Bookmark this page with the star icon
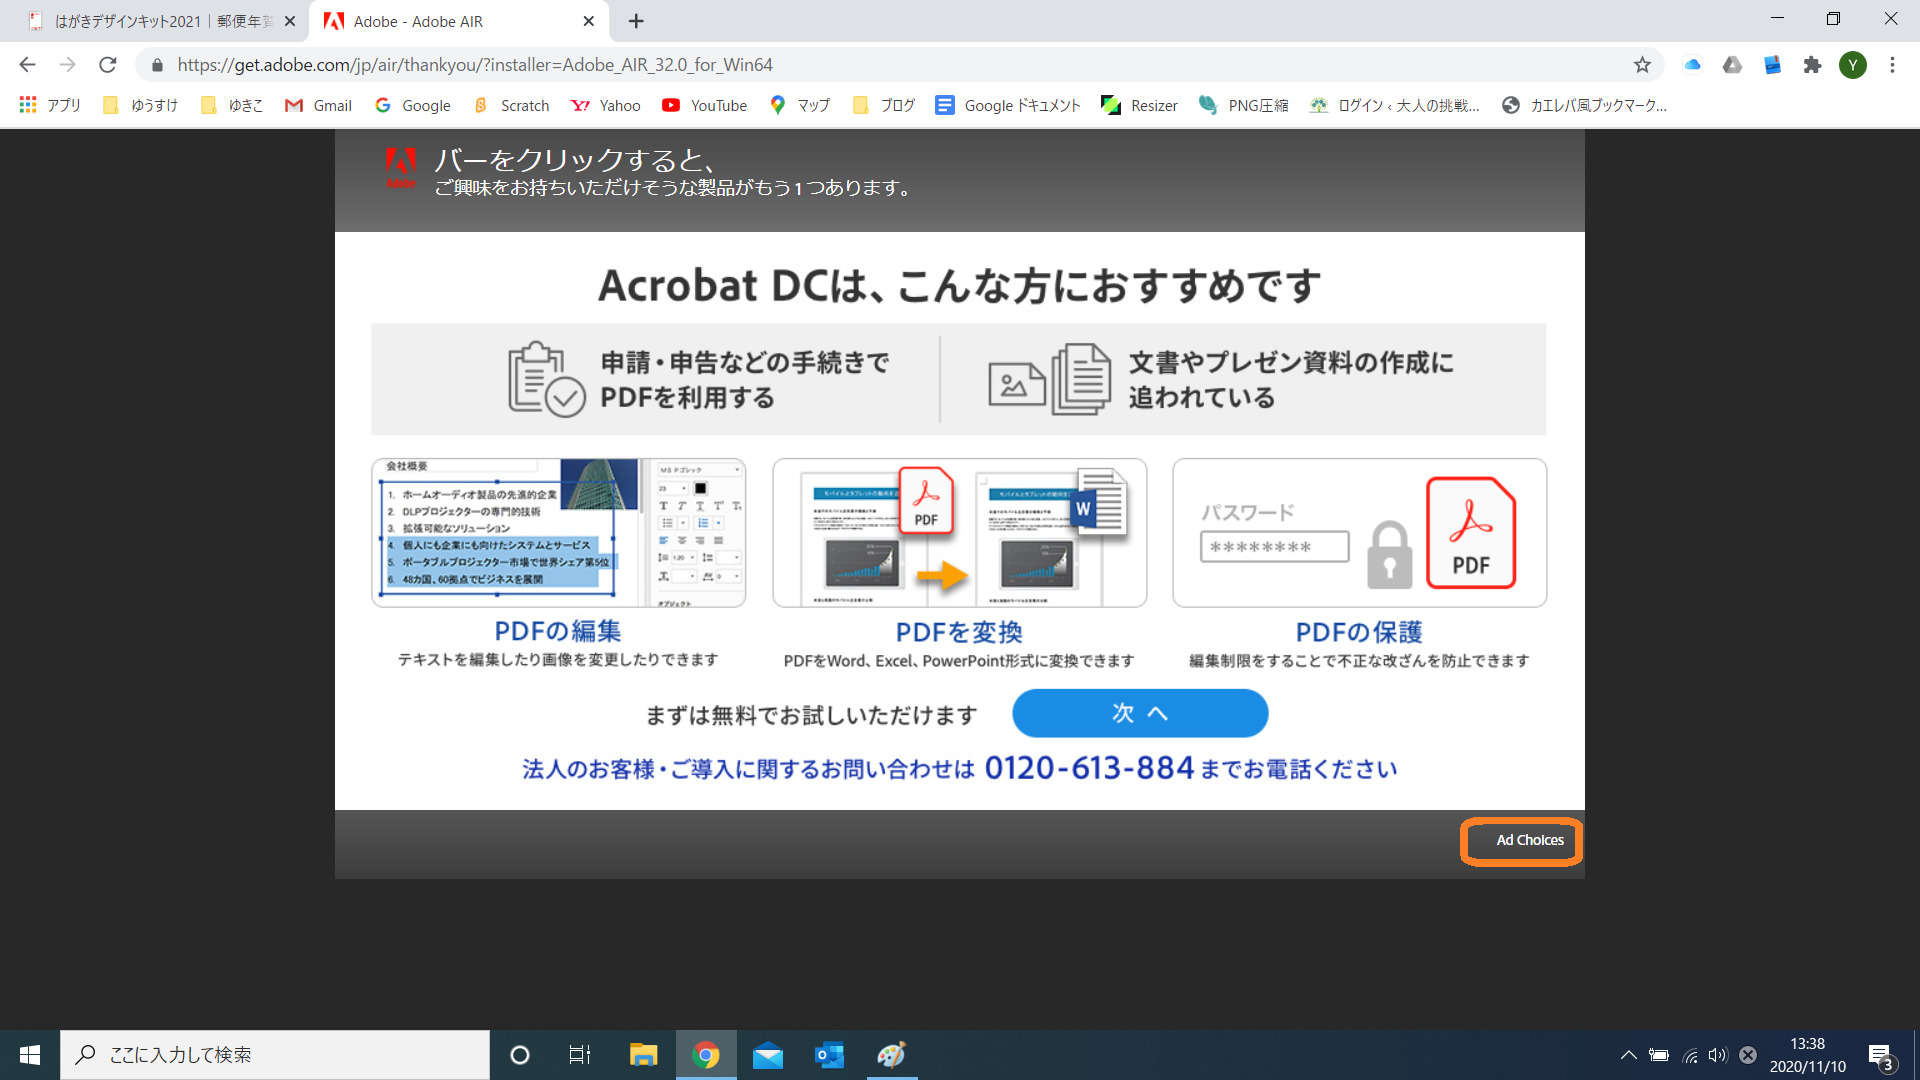 1642,65
